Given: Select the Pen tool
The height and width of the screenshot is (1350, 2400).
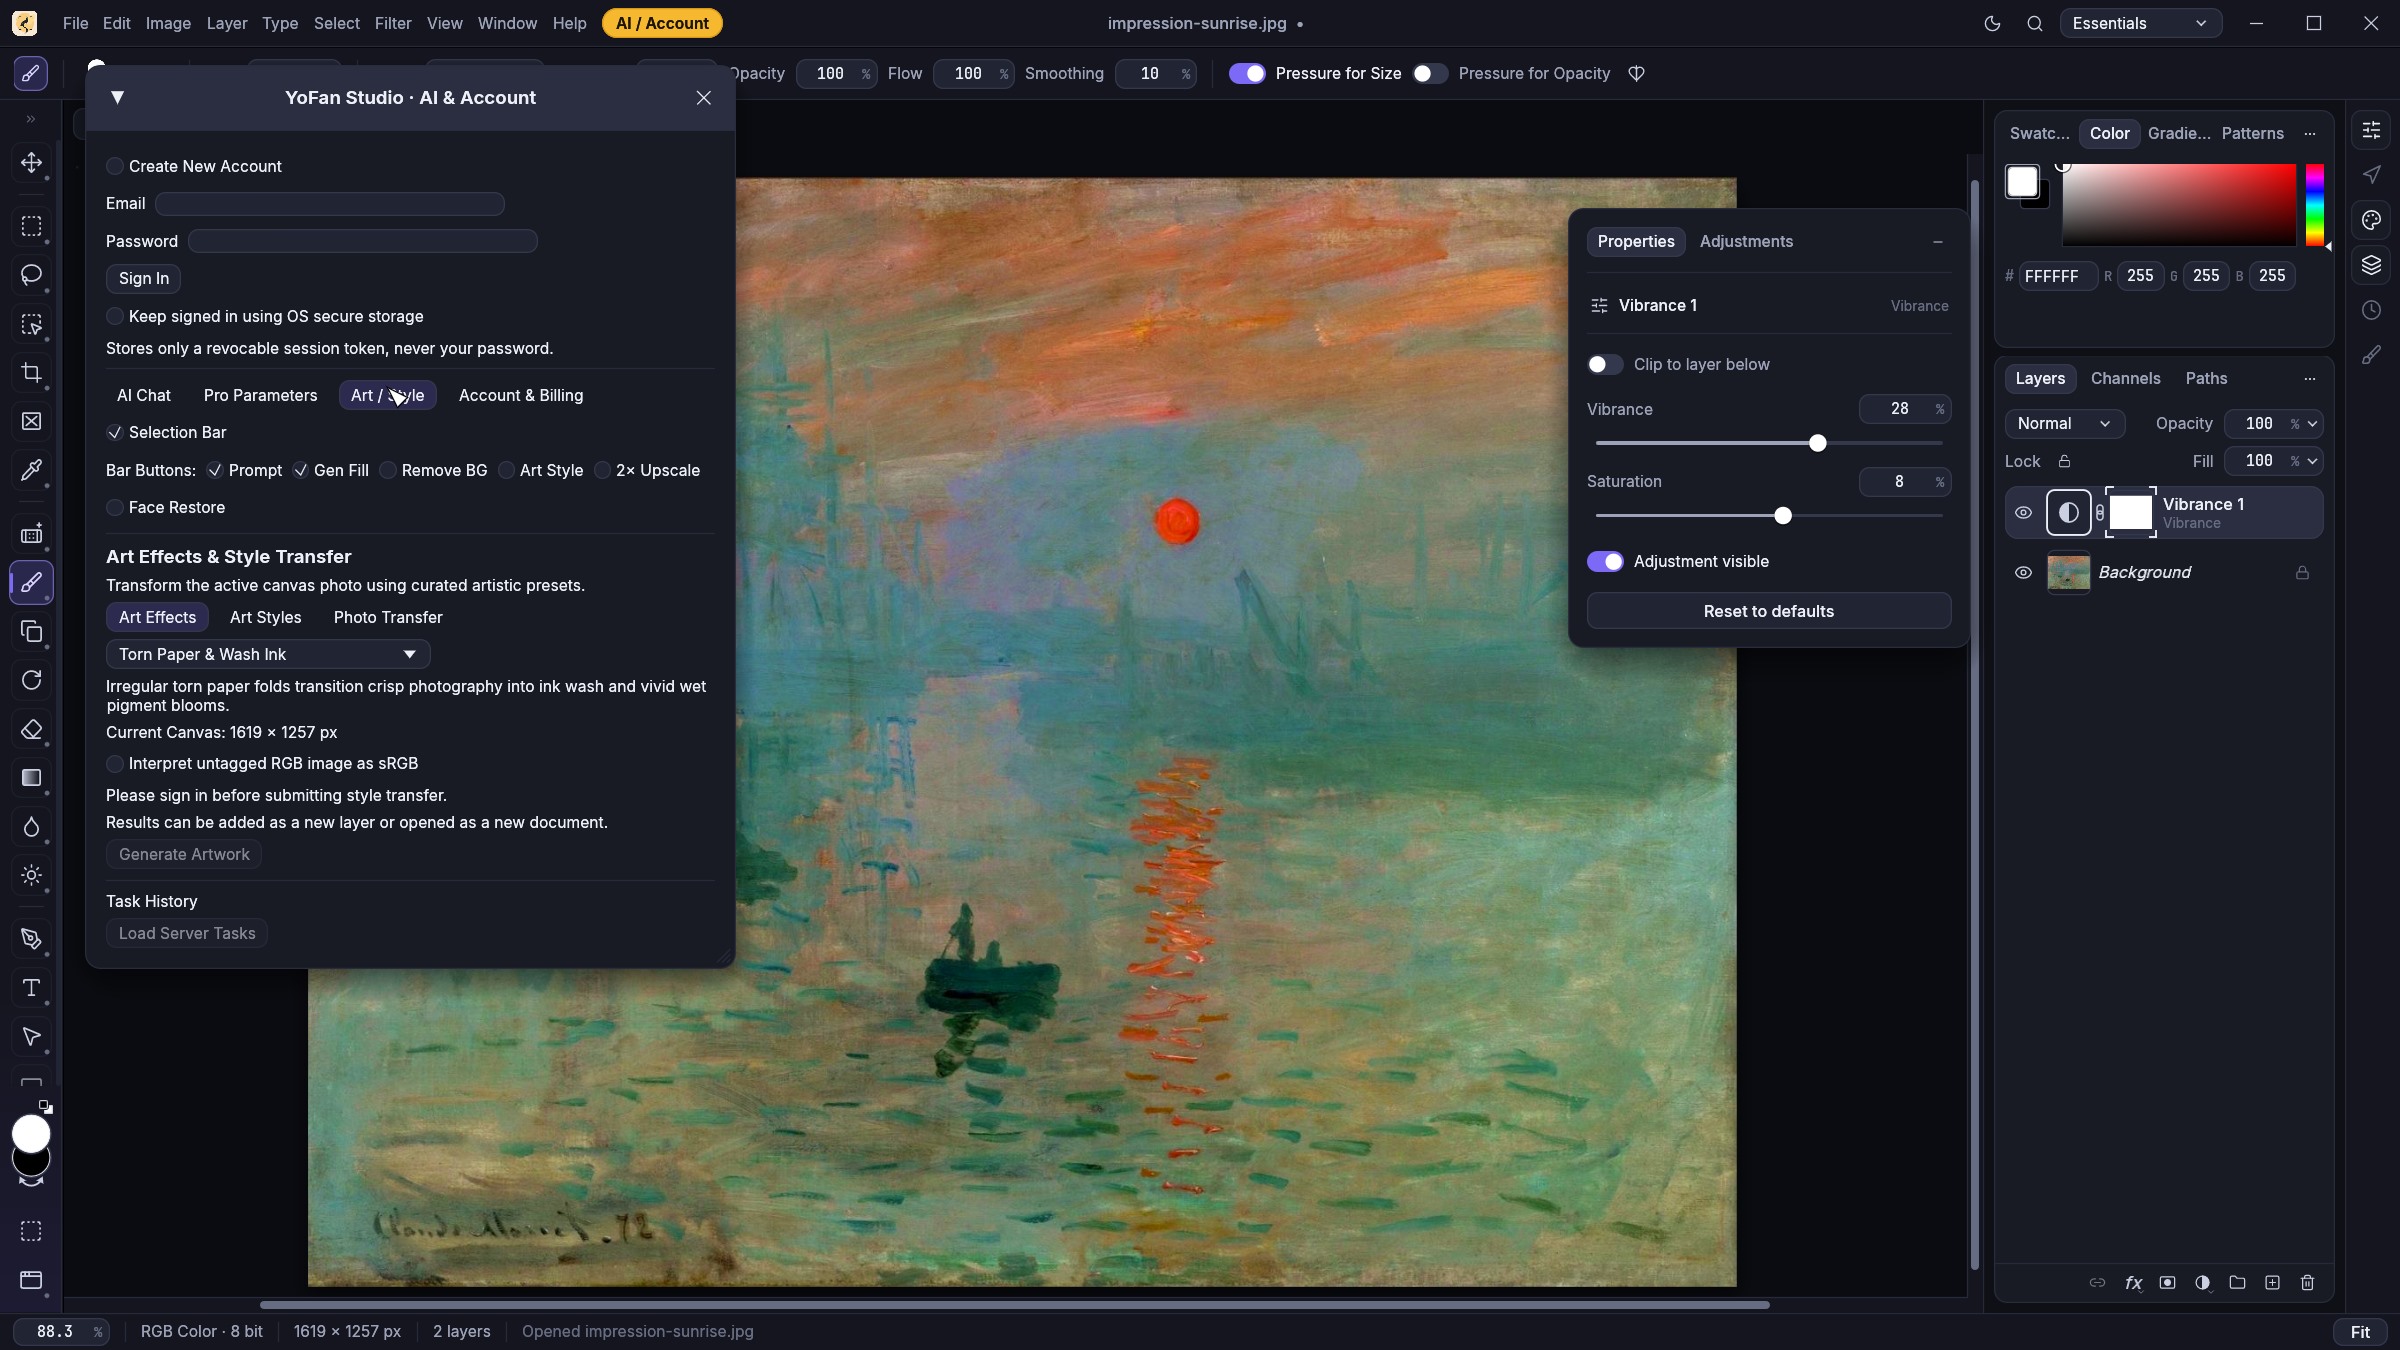Looking at the screenshot, I should tap(31, 939).
